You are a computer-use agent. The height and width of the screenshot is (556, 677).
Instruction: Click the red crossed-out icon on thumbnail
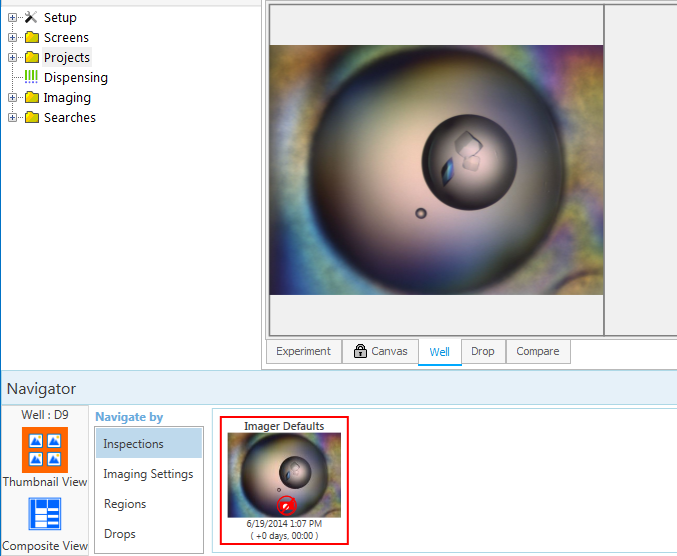pyautogui.click(x=287, y=505)
